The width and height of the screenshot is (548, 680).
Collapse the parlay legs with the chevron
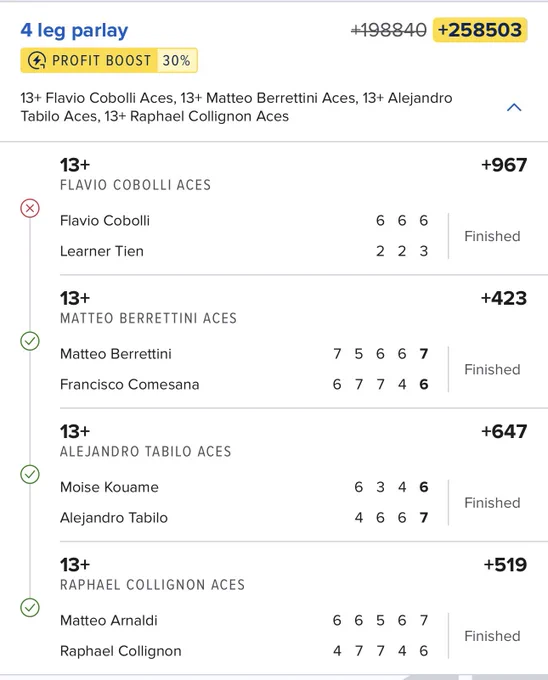point(514,107)
